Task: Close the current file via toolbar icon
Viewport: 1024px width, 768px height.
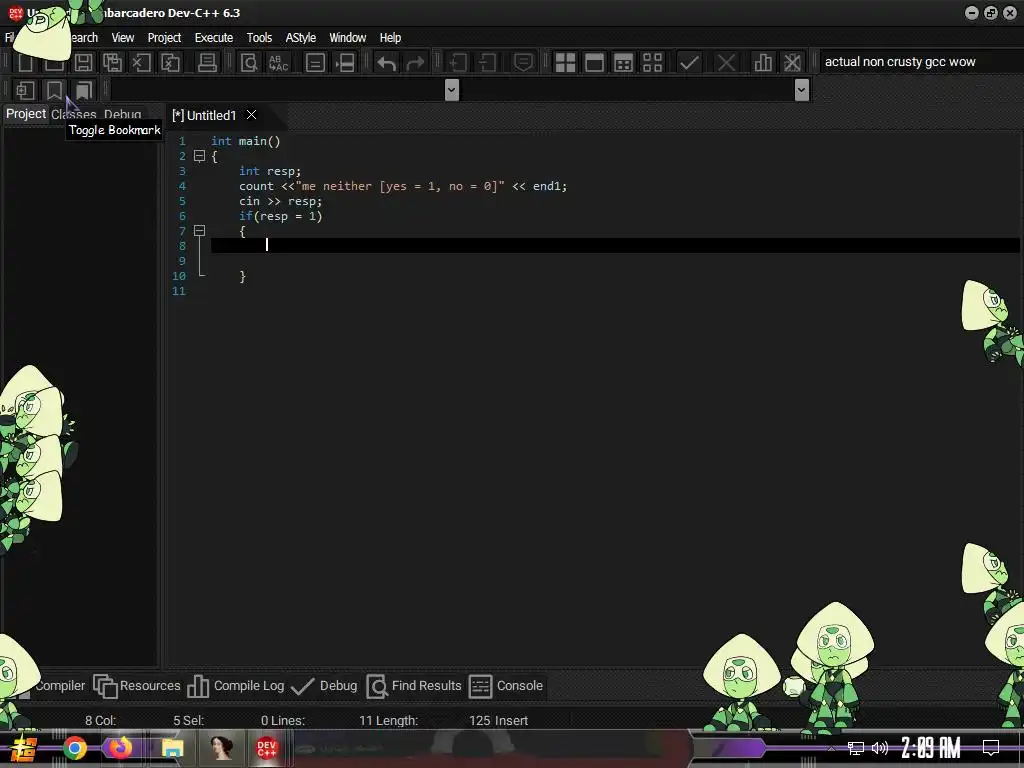Action: [x=141, y=63]
